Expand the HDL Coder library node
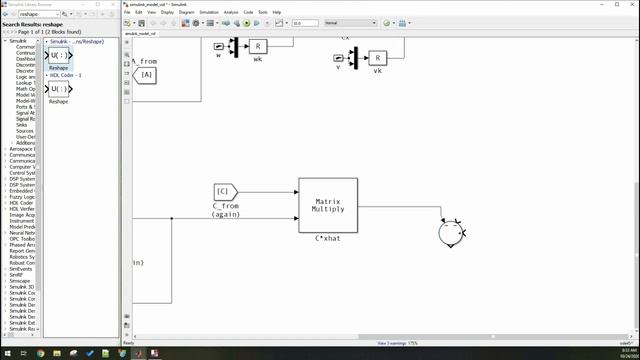The width and height of the screenshot is (640, 360). click(5, 203)
